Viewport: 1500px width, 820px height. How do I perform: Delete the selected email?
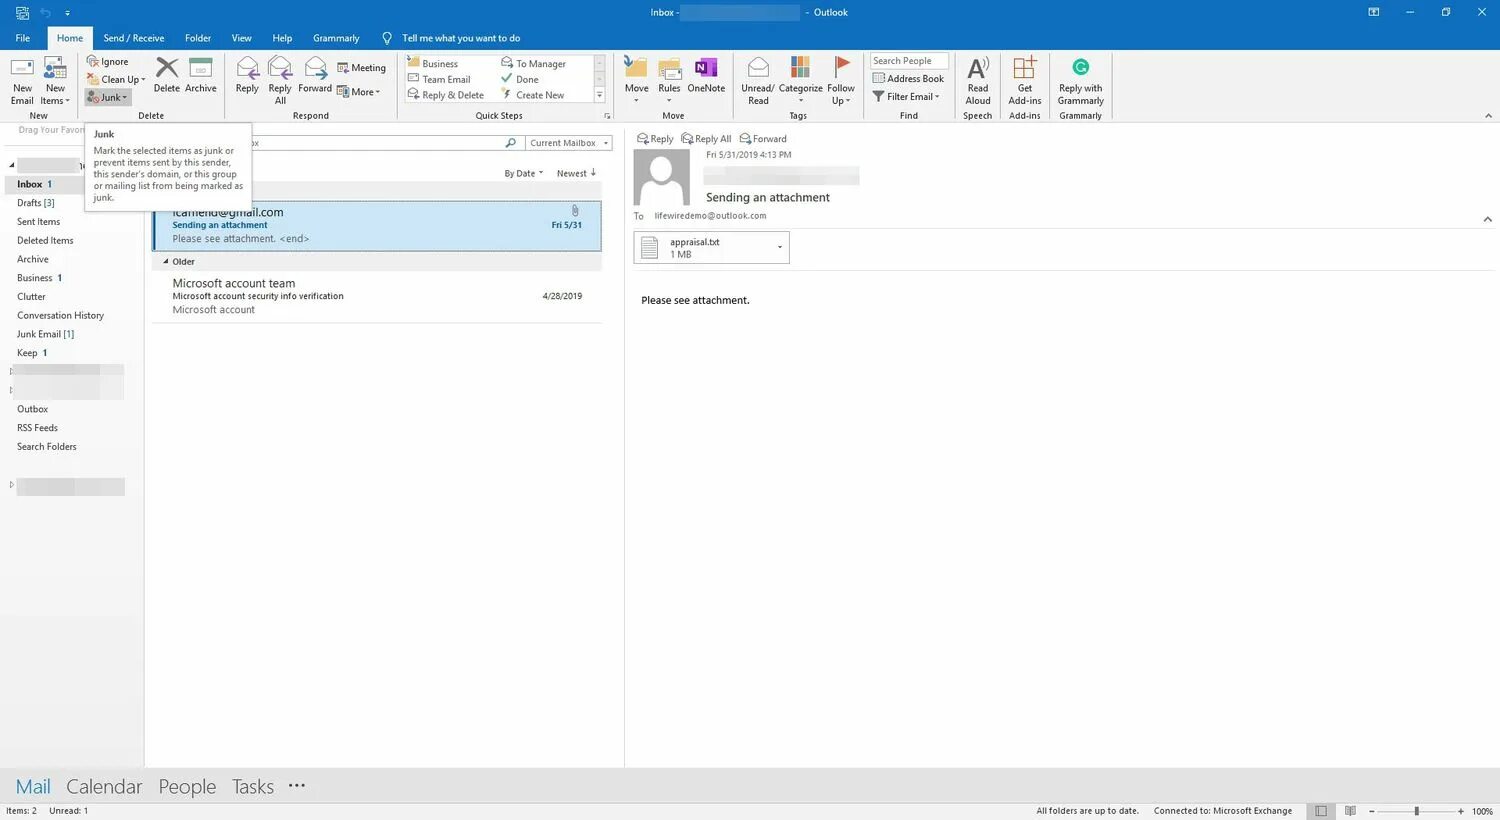click(167, 76)
